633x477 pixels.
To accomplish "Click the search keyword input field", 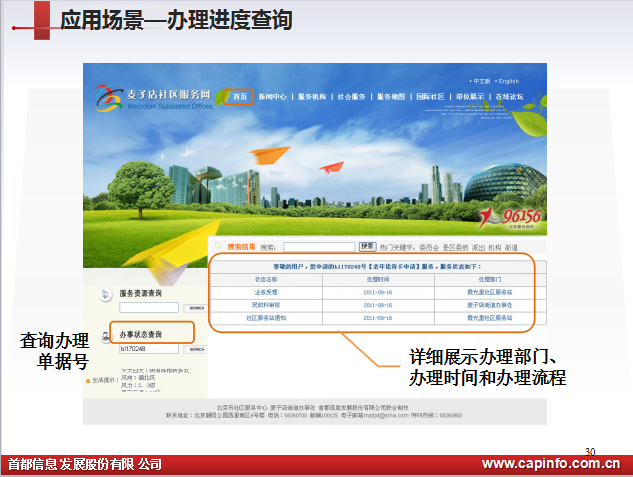I will point(319,246).
